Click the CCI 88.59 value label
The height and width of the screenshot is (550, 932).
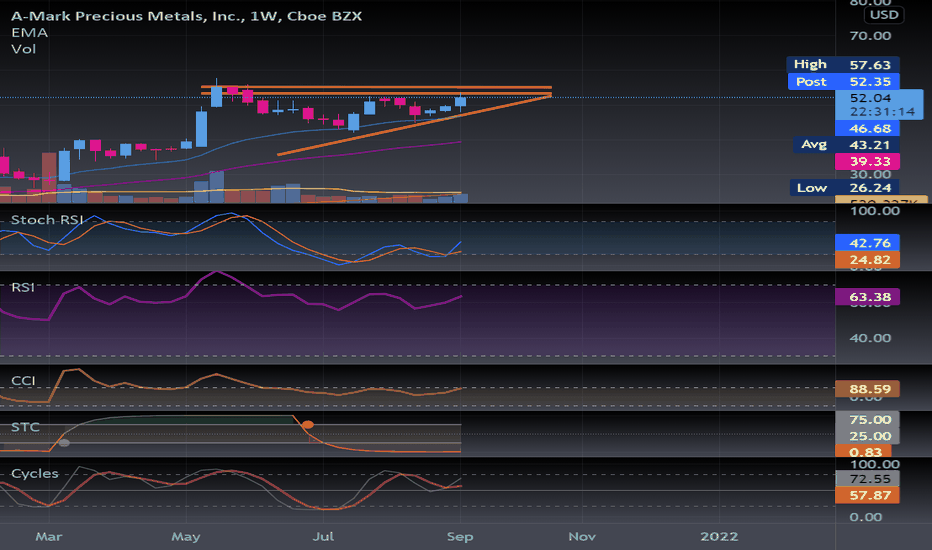click(867, 389)
